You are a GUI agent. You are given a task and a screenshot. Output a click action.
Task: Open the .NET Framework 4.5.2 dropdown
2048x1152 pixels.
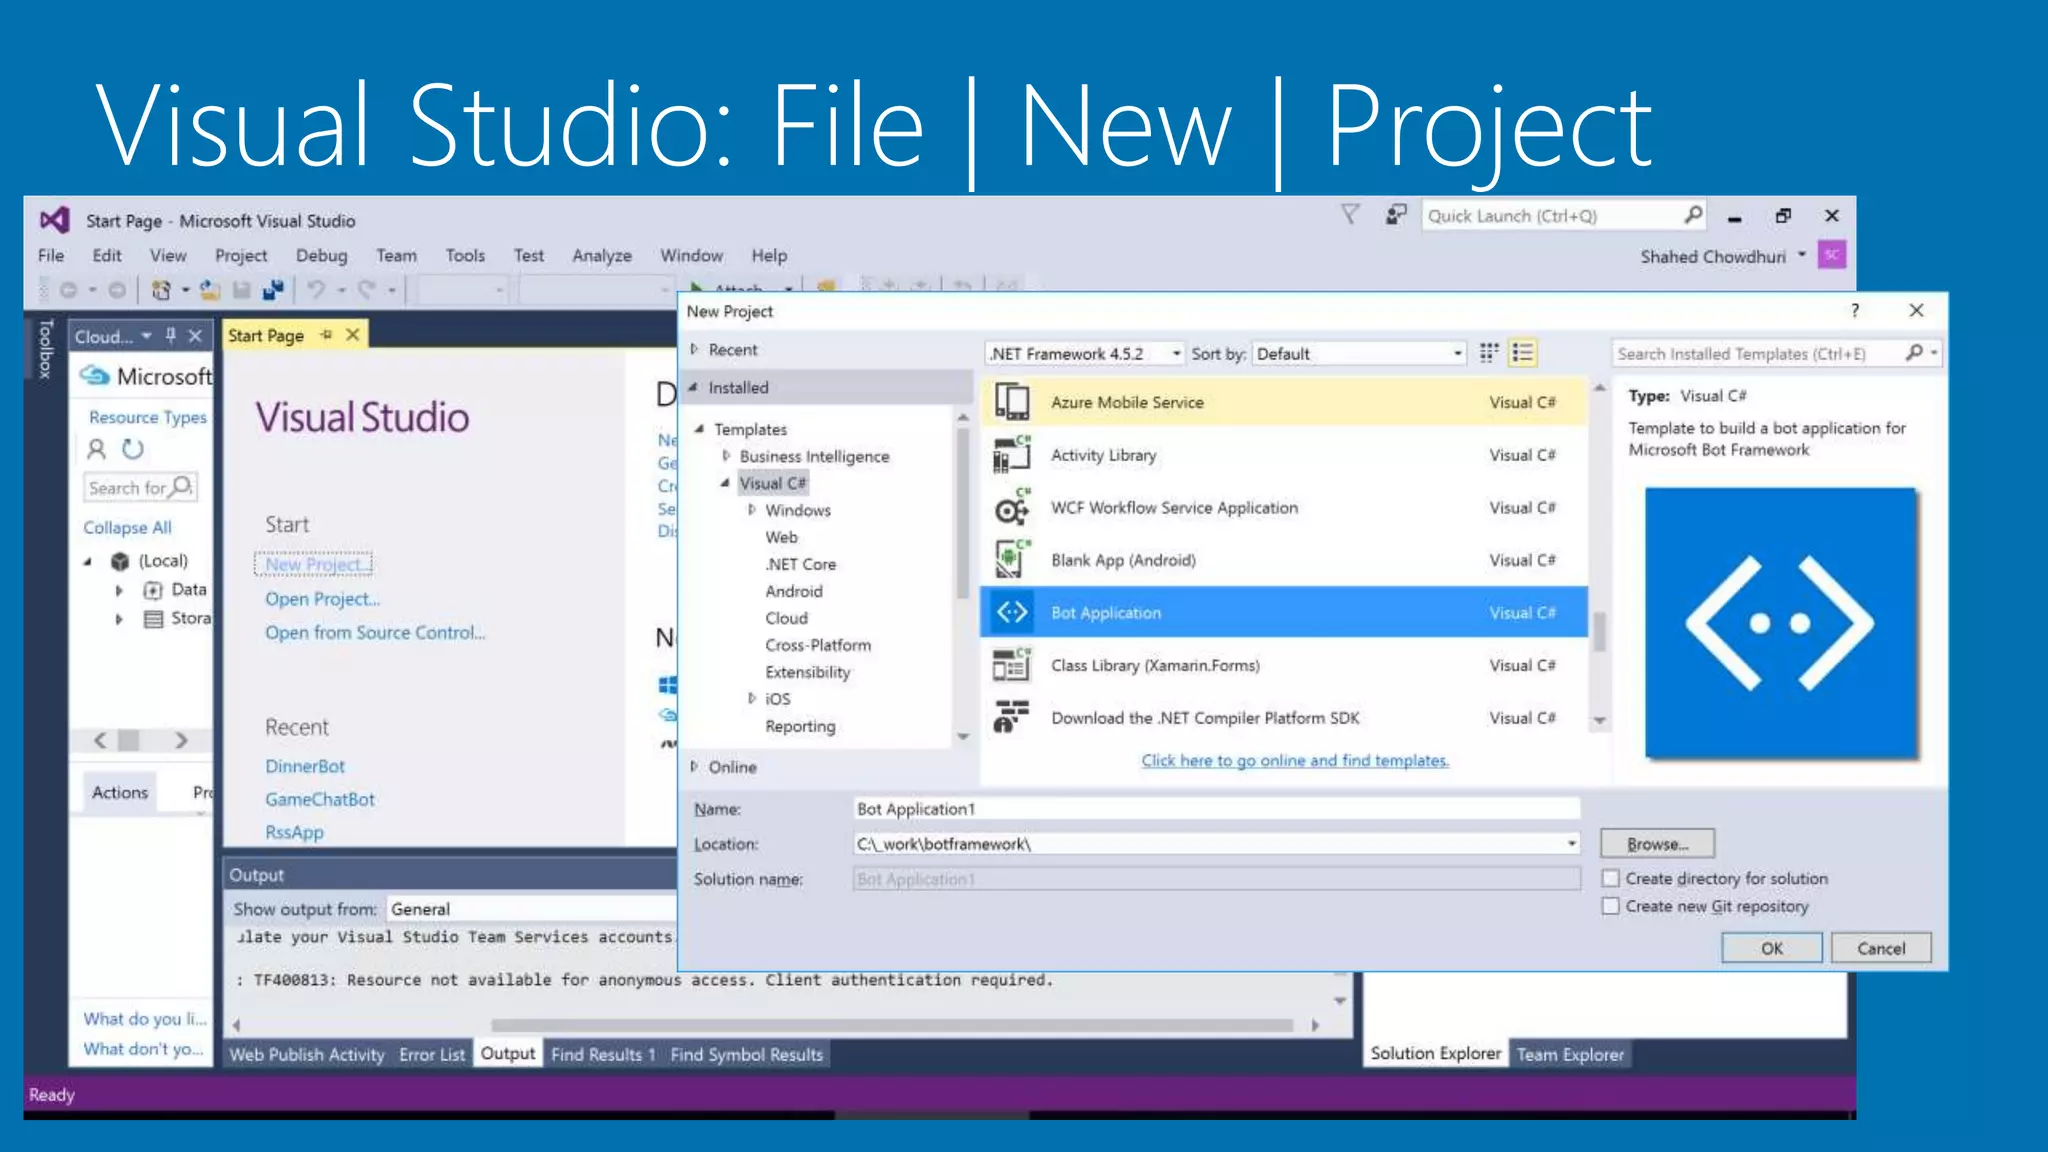click(x=1085, y=353)
